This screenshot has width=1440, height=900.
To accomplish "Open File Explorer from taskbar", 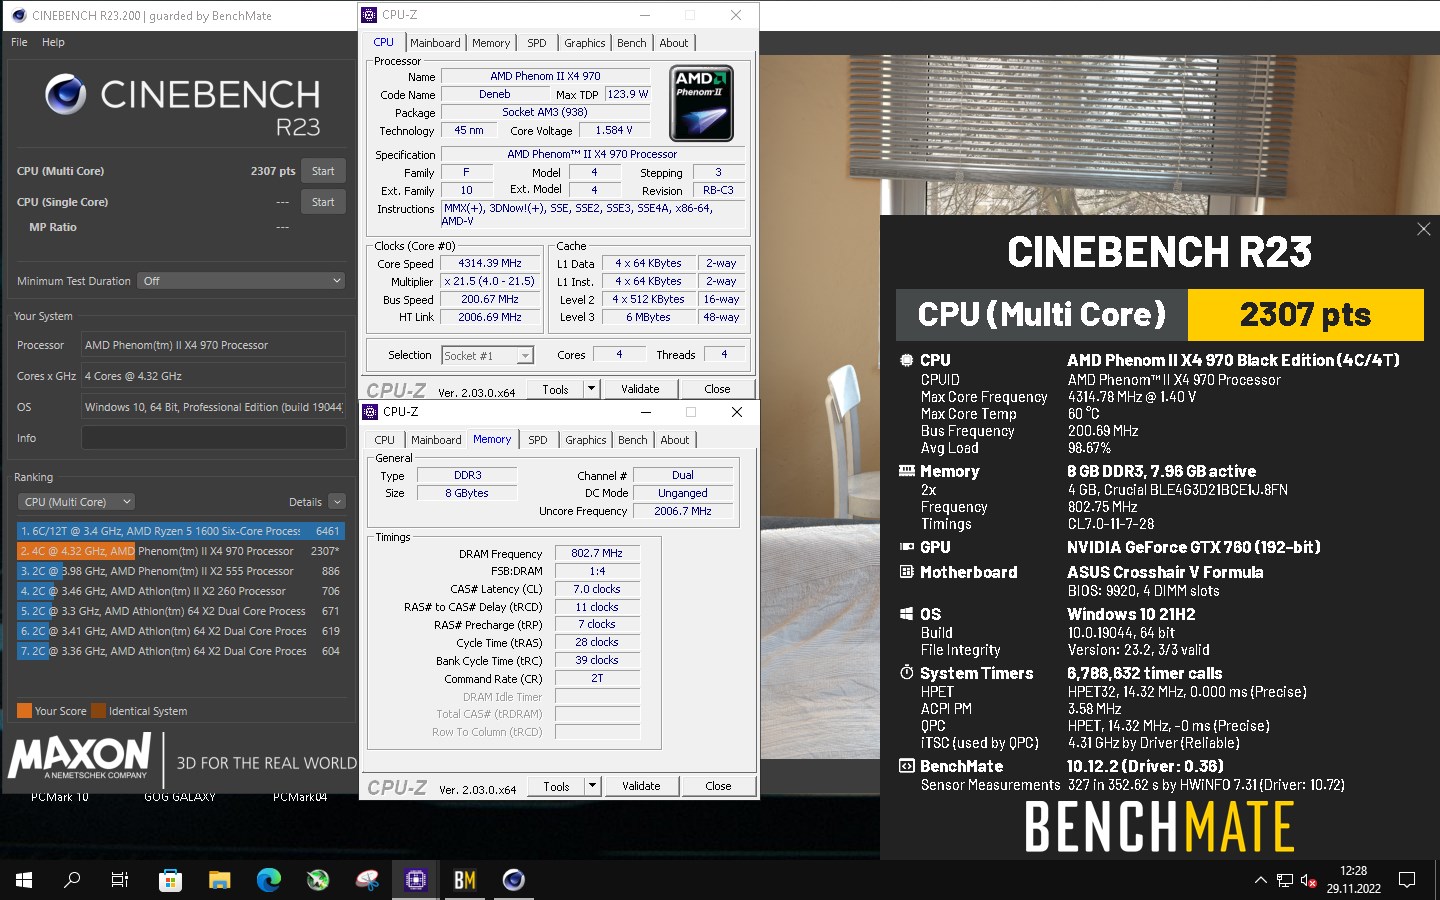I will [x=220, y=880].
